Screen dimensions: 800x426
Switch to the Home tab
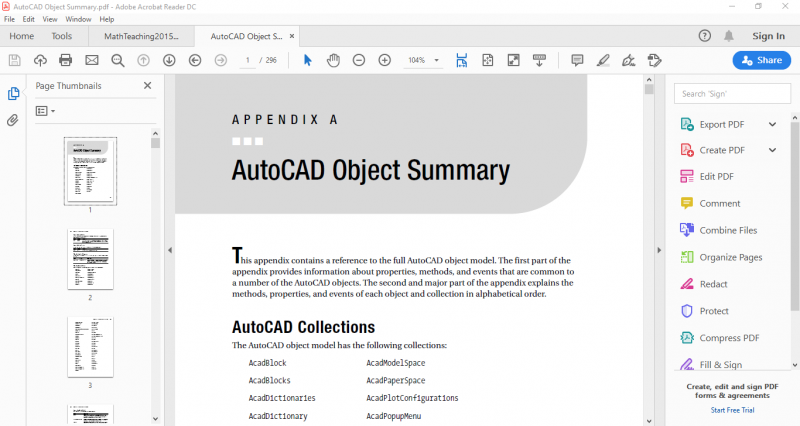pos(21,36)
